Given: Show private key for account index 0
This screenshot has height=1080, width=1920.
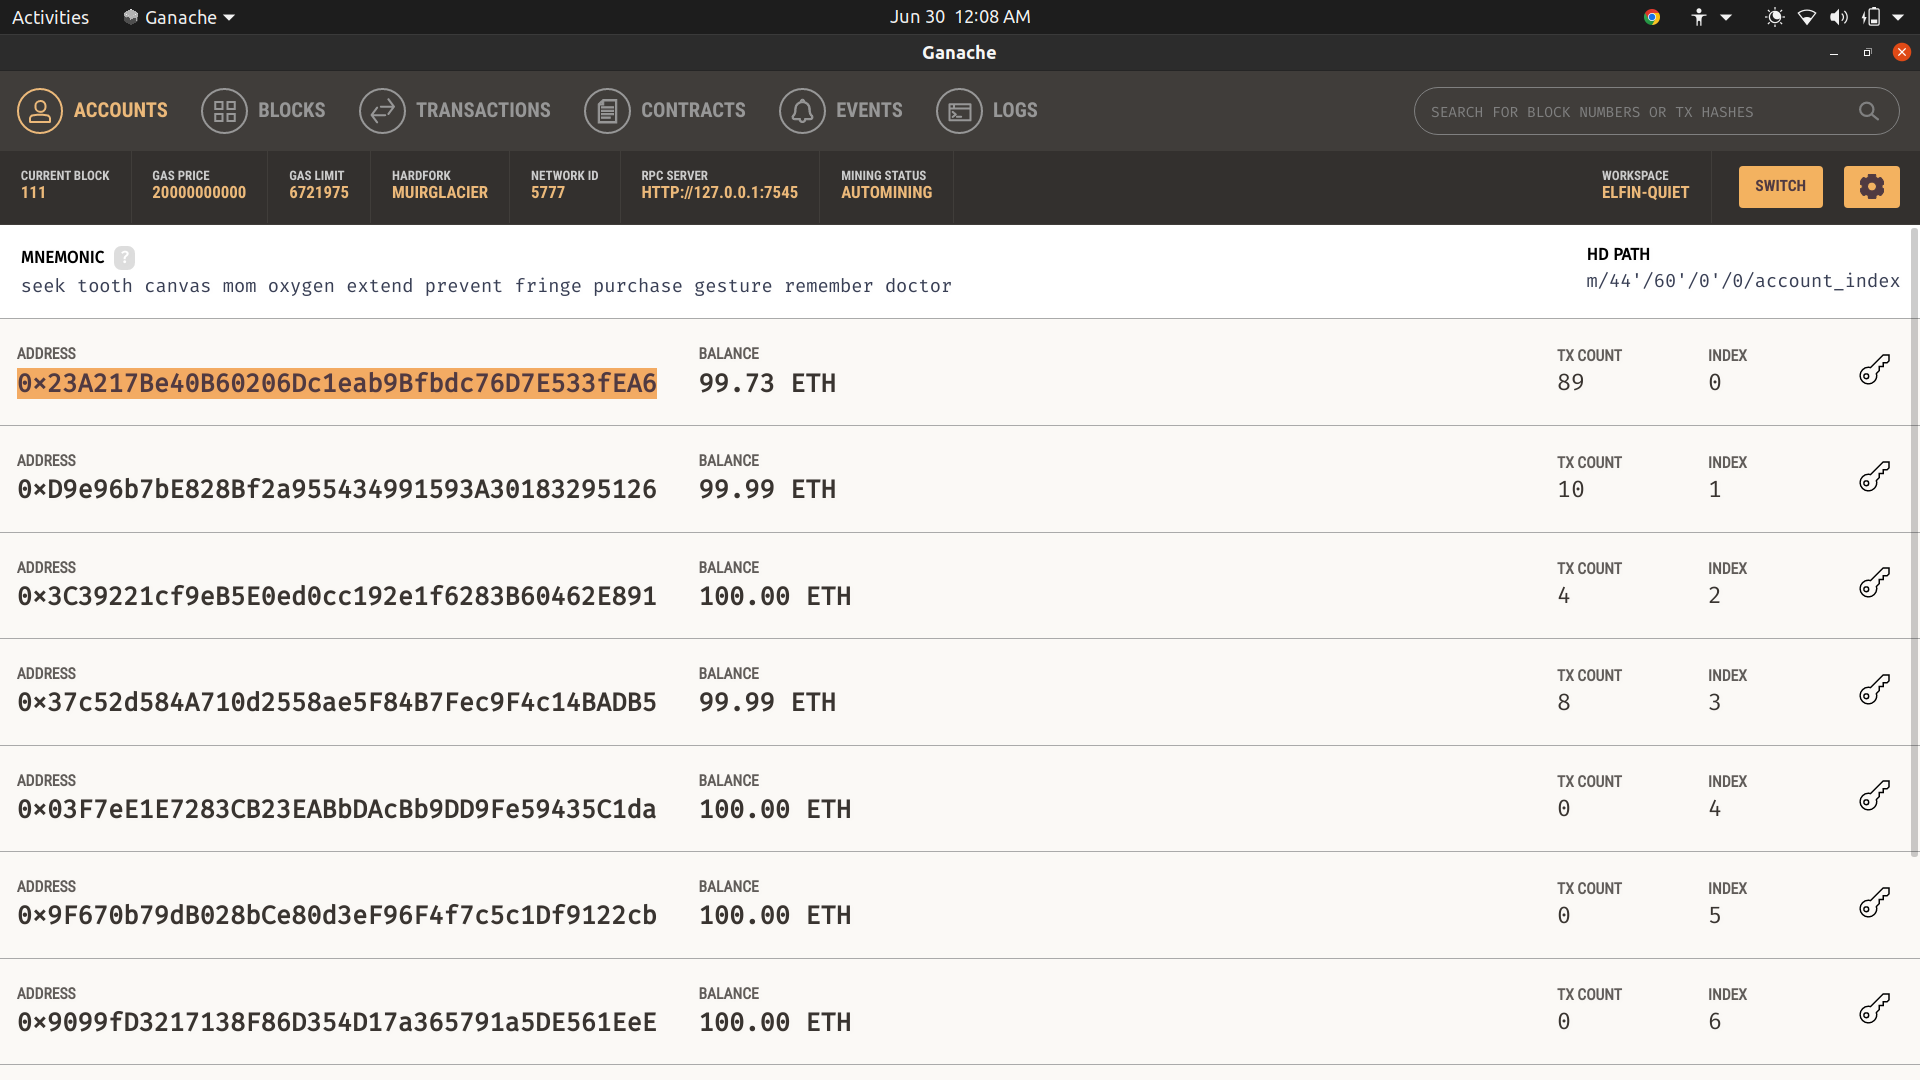Looking at the screenshot, I should click(x=1874, y=370).
